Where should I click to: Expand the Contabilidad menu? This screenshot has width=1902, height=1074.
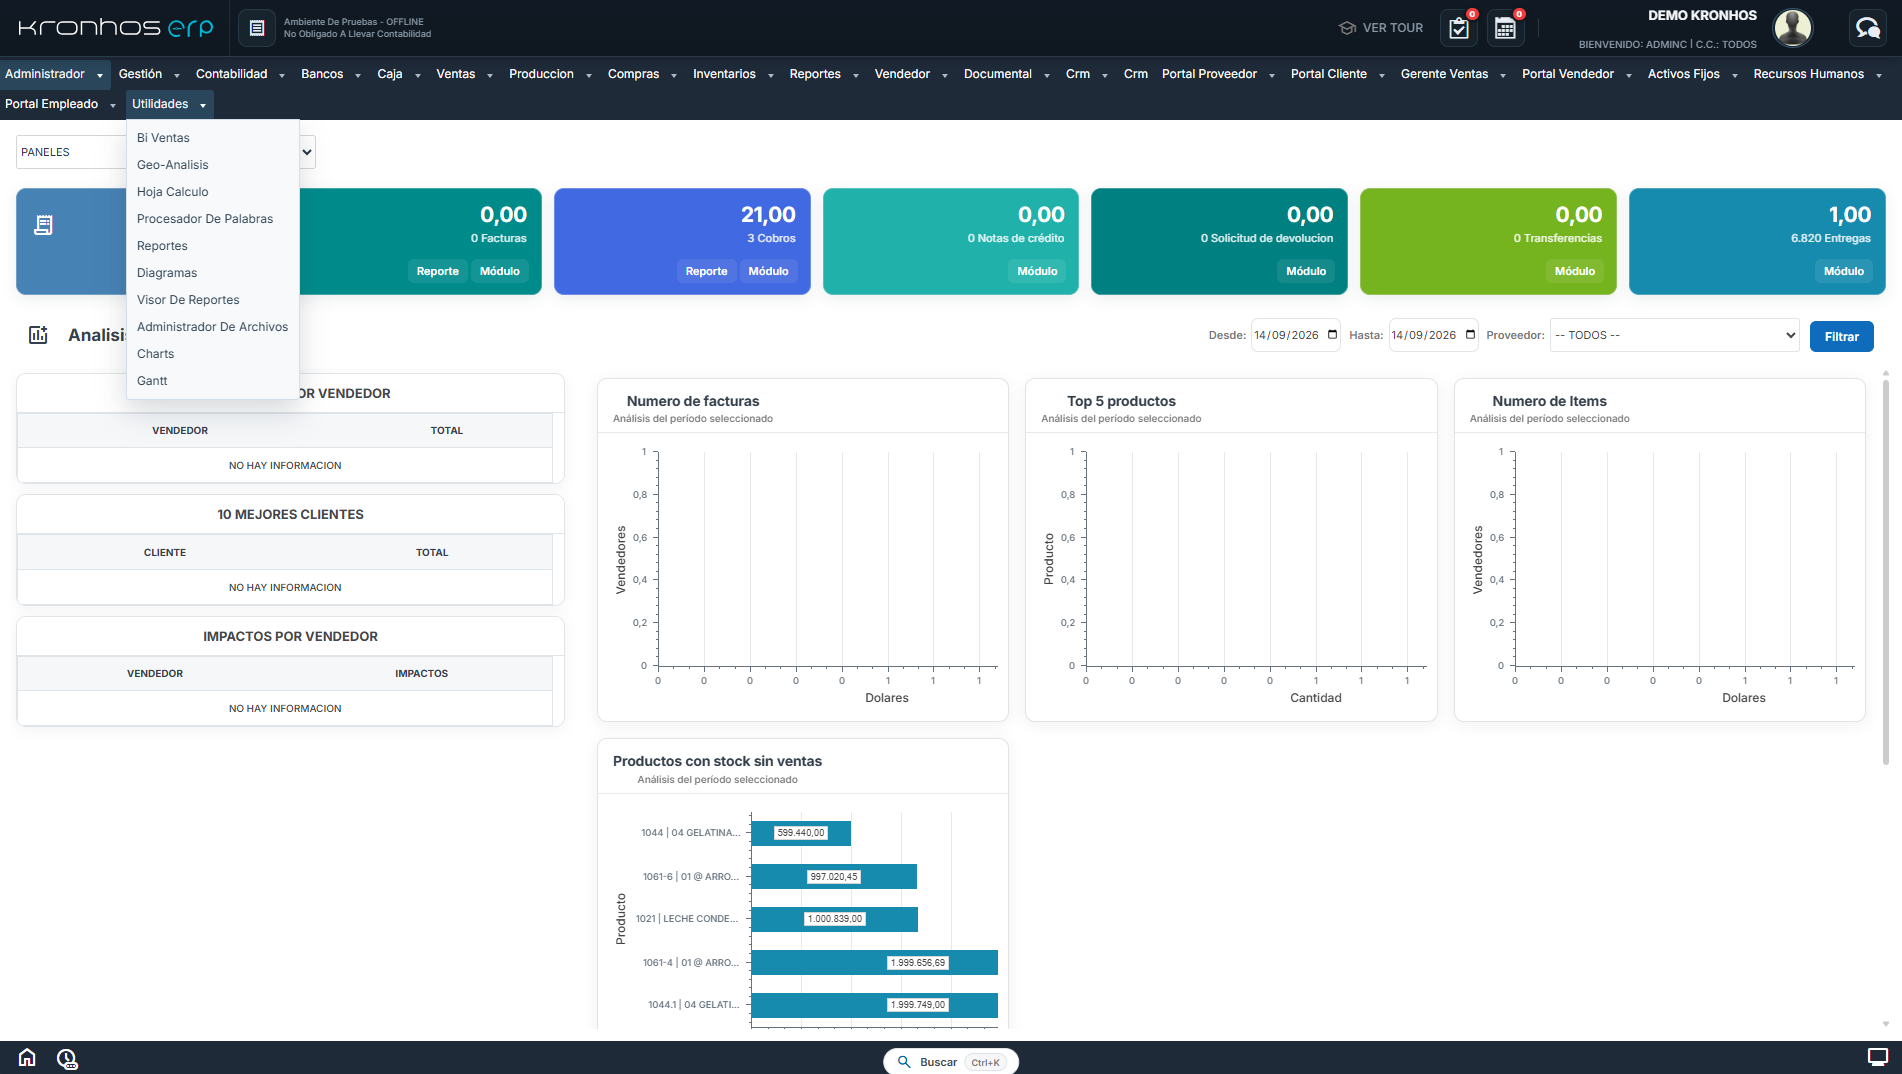pyautogui.click(x=240, y=74)
